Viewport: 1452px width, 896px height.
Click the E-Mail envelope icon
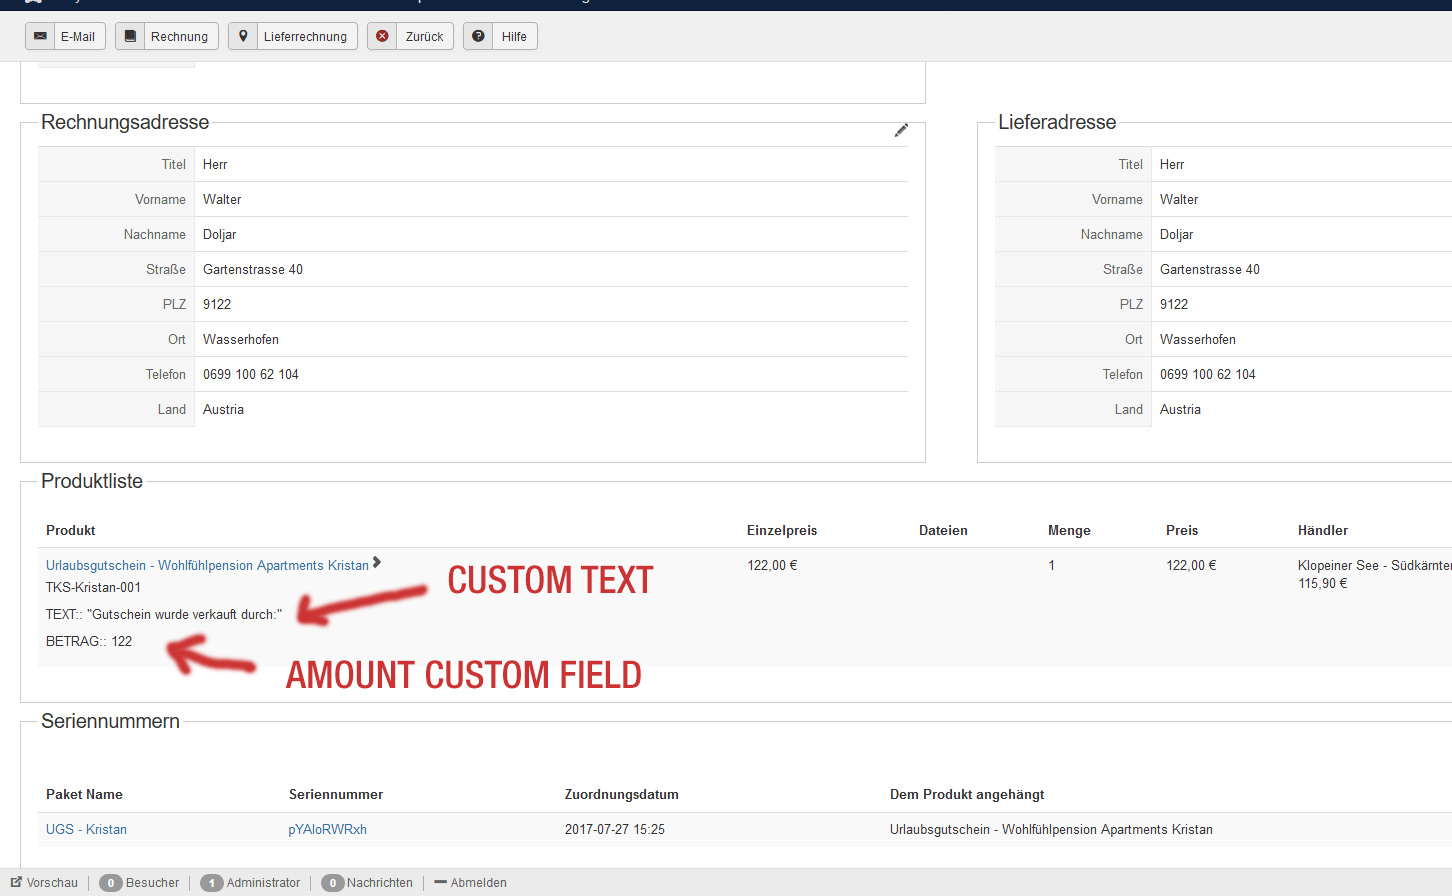pyautogui.click(x=40, y=36)
